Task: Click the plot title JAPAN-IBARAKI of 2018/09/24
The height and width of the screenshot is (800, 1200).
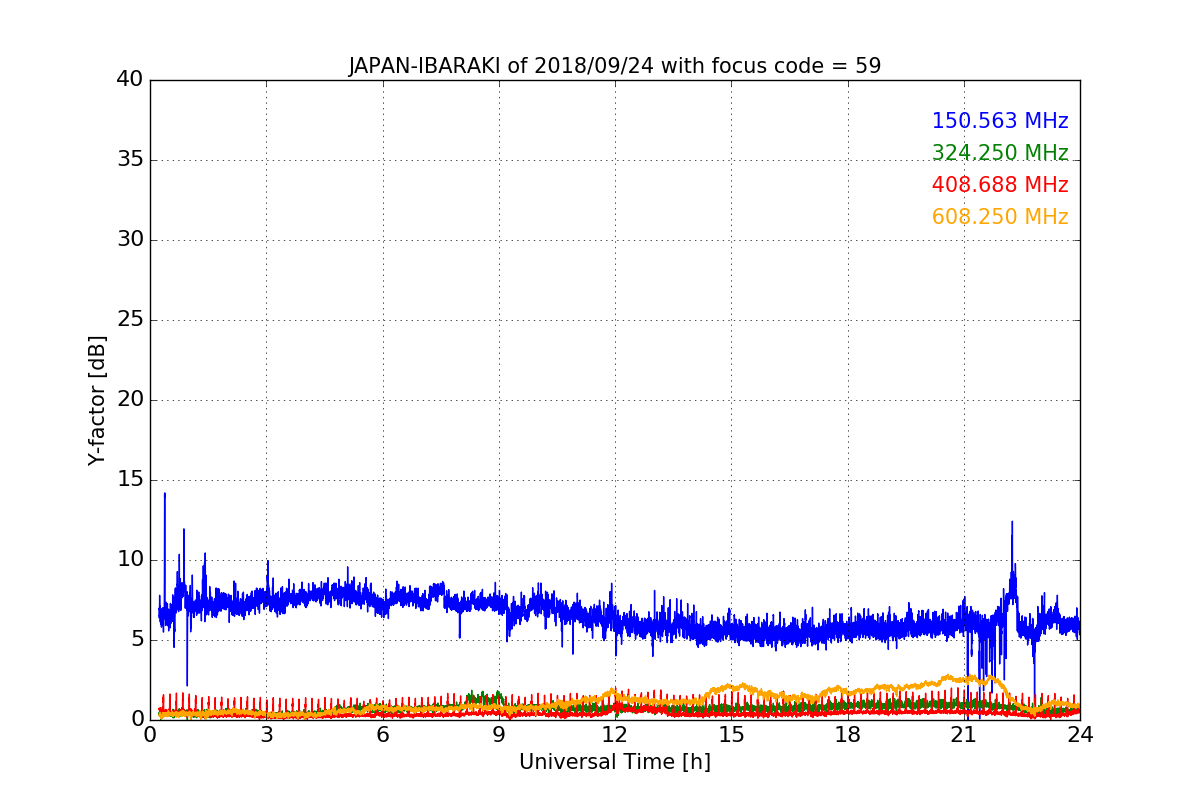Action: (x=615, y=66)
